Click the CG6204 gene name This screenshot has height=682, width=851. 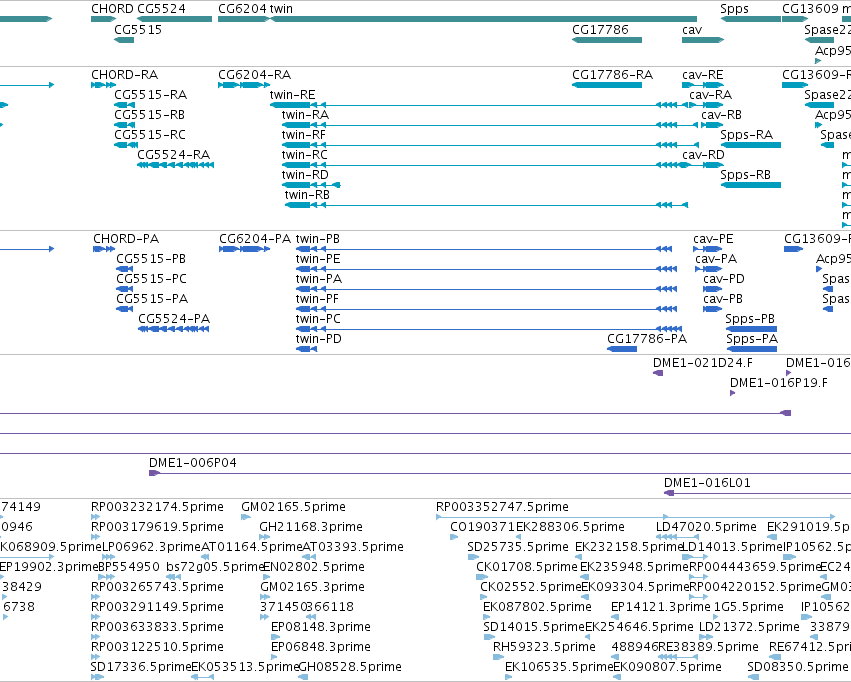[242, 9]
